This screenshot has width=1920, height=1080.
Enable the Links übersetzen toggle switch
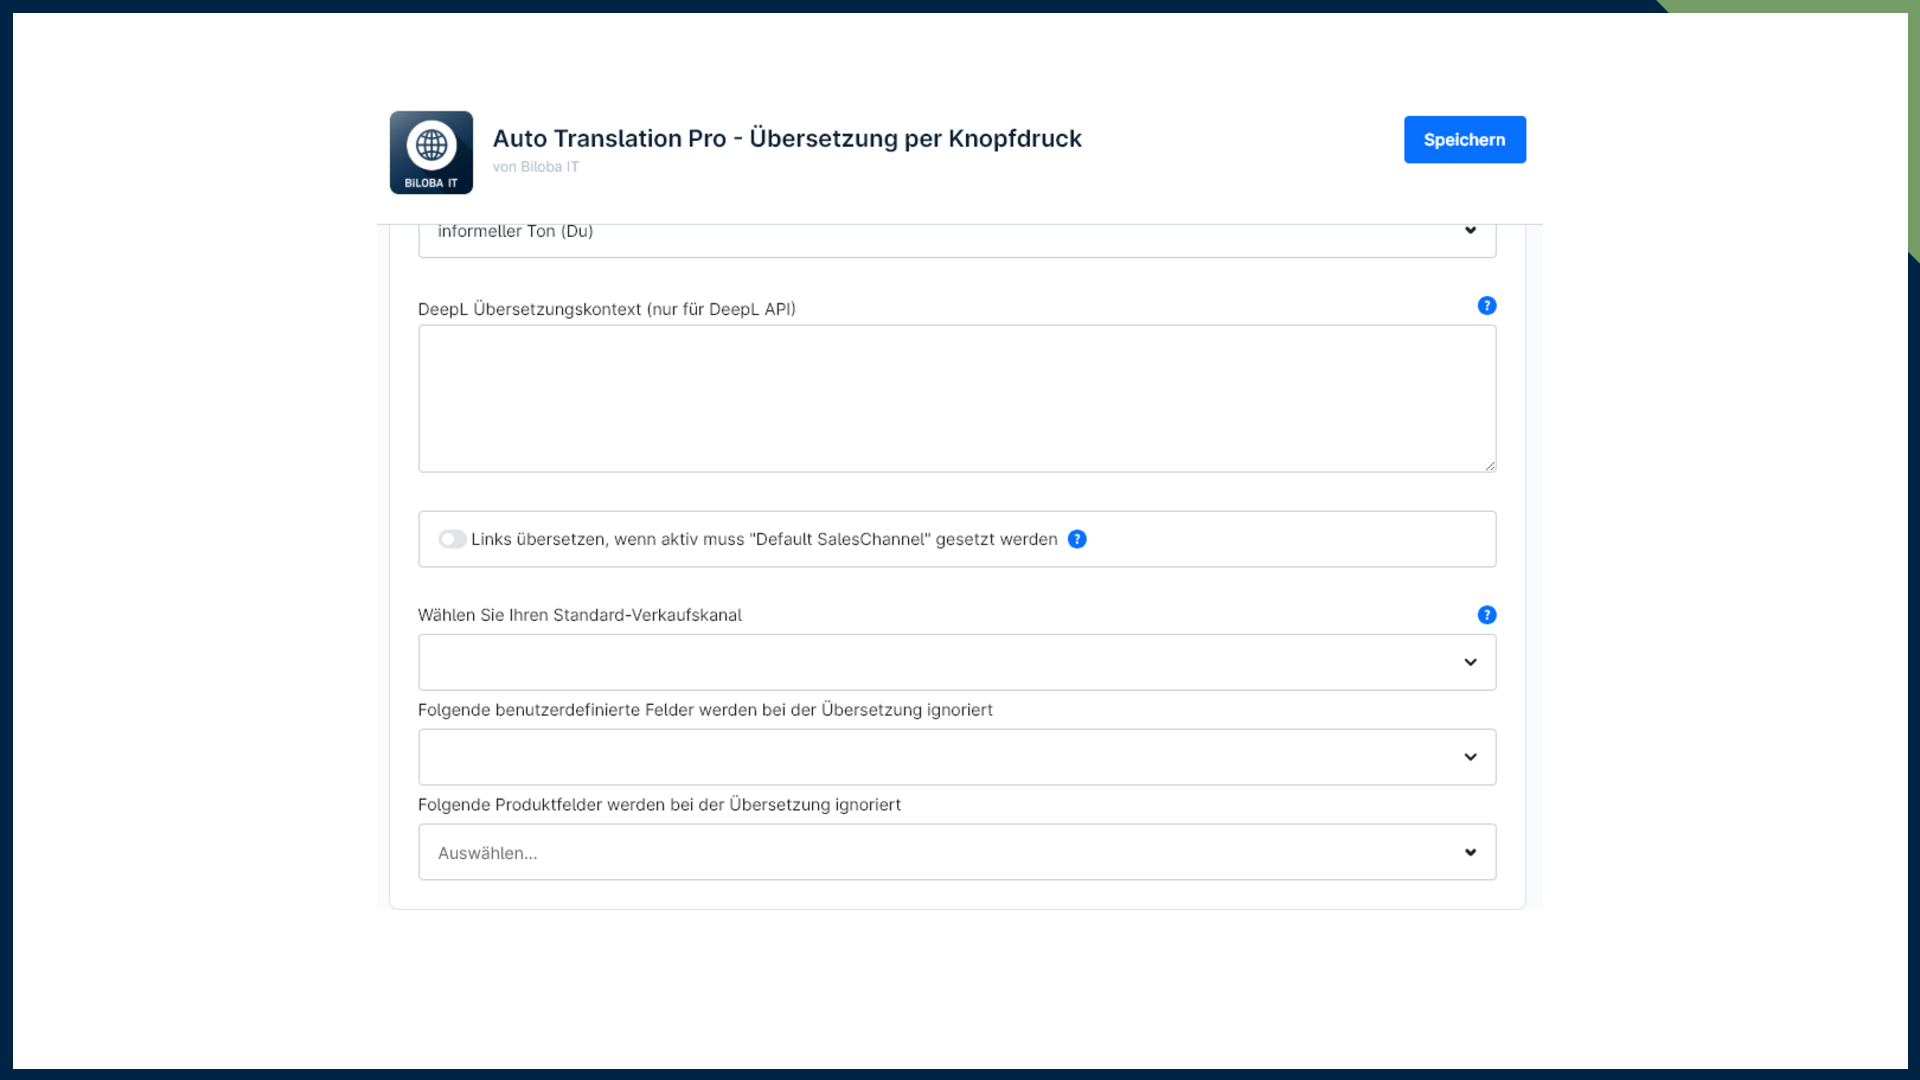coord(452,539)
